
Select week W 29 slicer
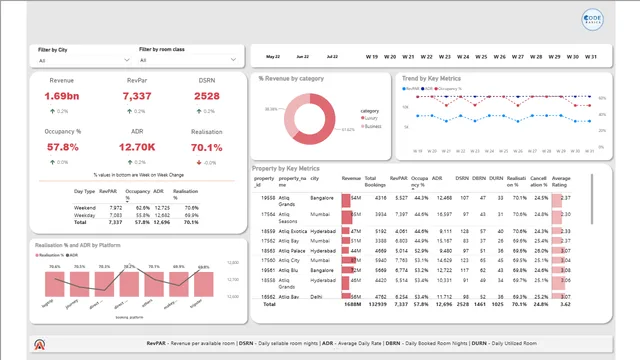pos(554,57)
